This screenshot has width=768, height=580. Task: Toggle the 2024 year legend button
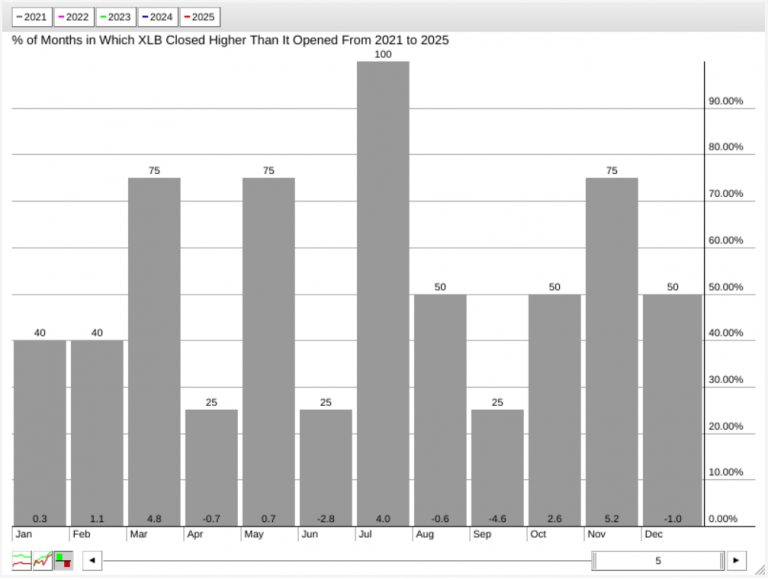click(x=158, y=17)
